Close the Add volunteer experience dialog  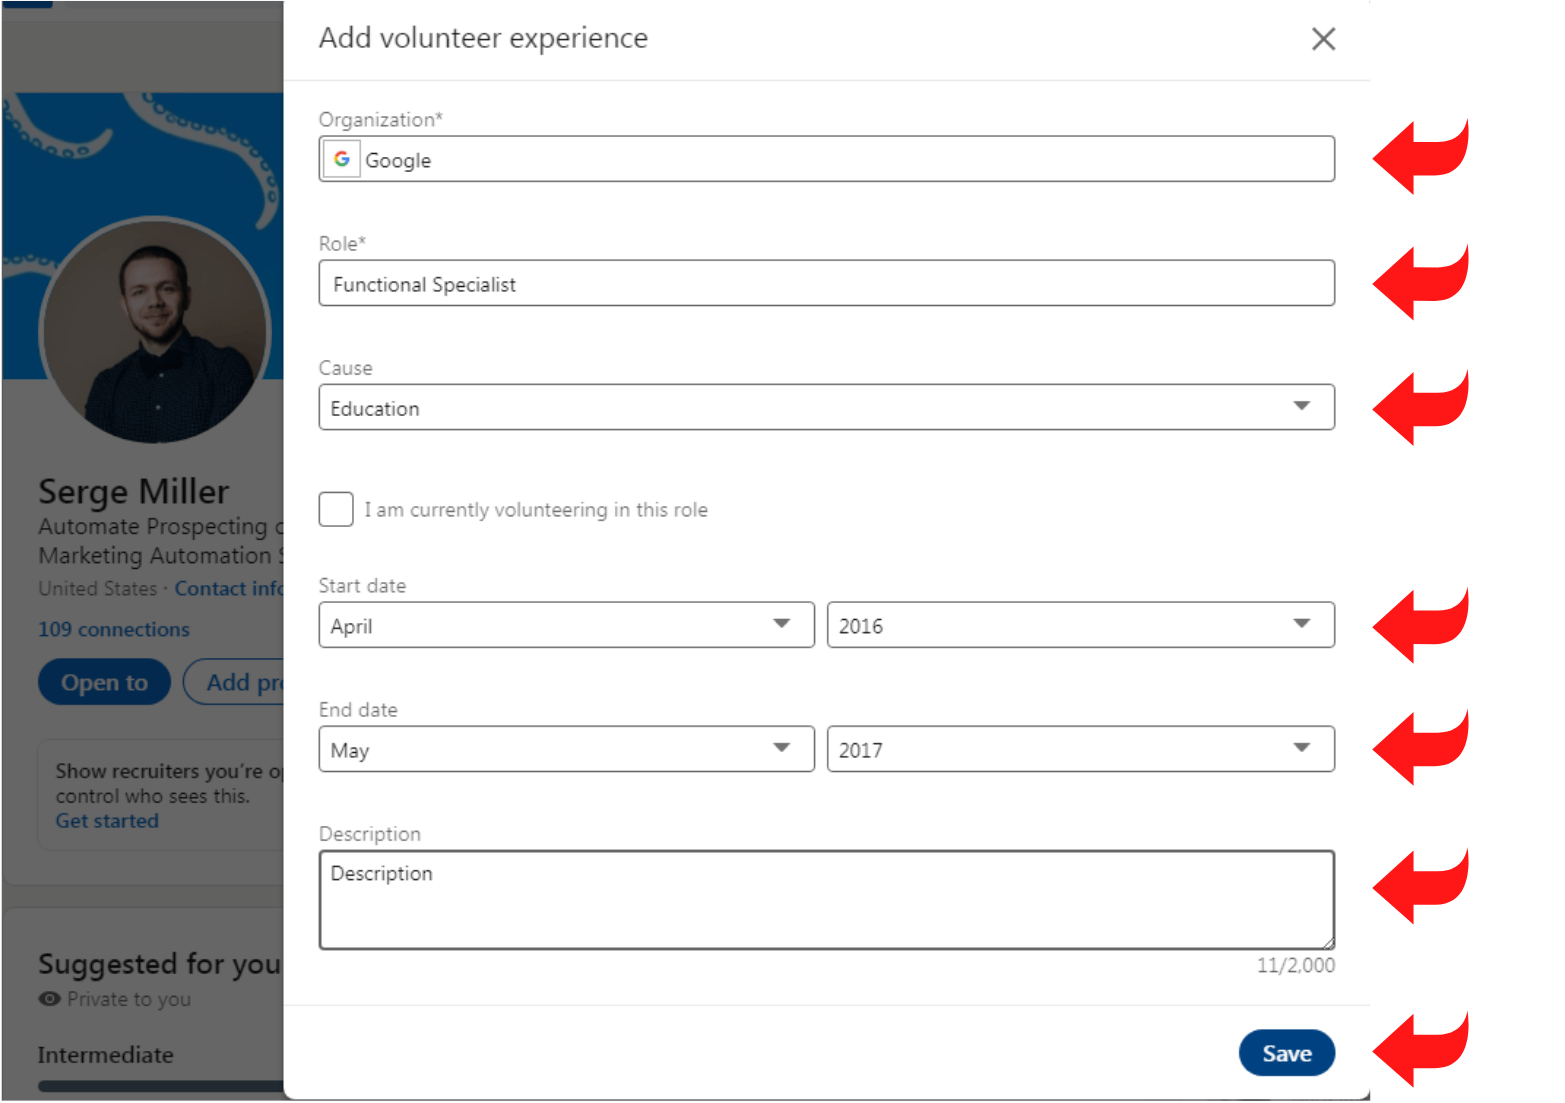(x=1323, y=38)
